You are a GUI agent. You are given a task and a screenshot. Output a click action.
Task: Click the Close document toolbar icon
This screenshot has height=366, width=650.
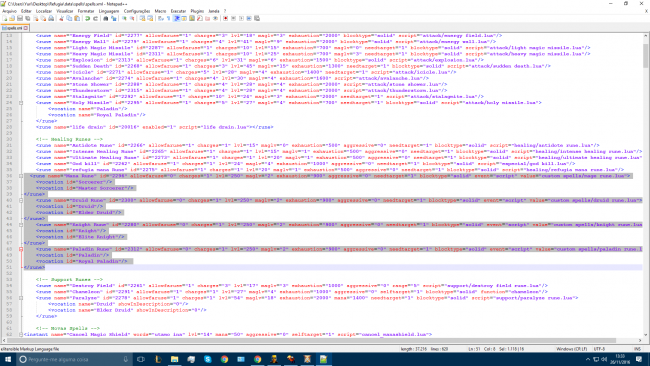point(36,18)
